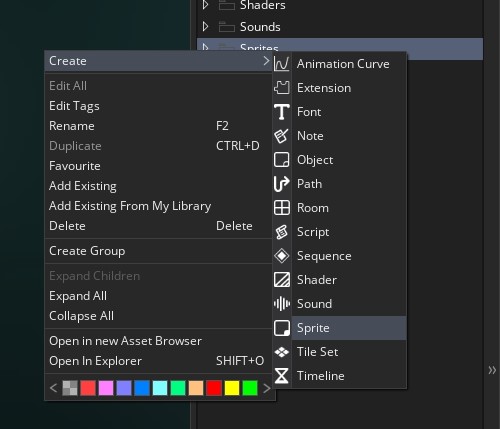Pick the blue colour swatch
Image resolution: width=500 pixels, height=429 pixels.
point(142,388)
